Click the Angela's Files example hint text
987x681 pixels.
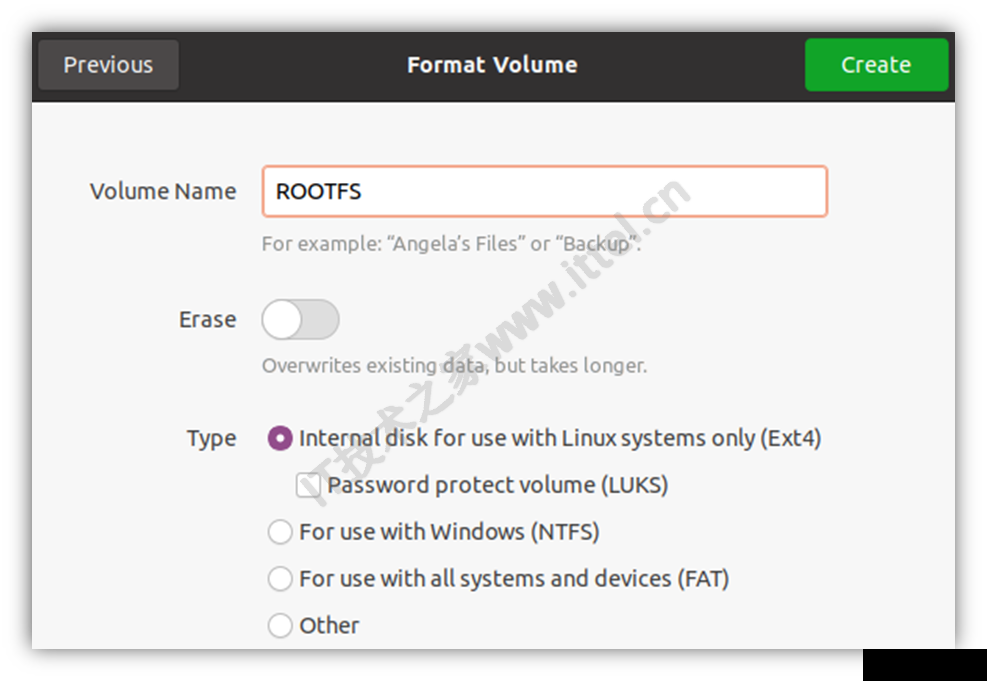point(451,244)
